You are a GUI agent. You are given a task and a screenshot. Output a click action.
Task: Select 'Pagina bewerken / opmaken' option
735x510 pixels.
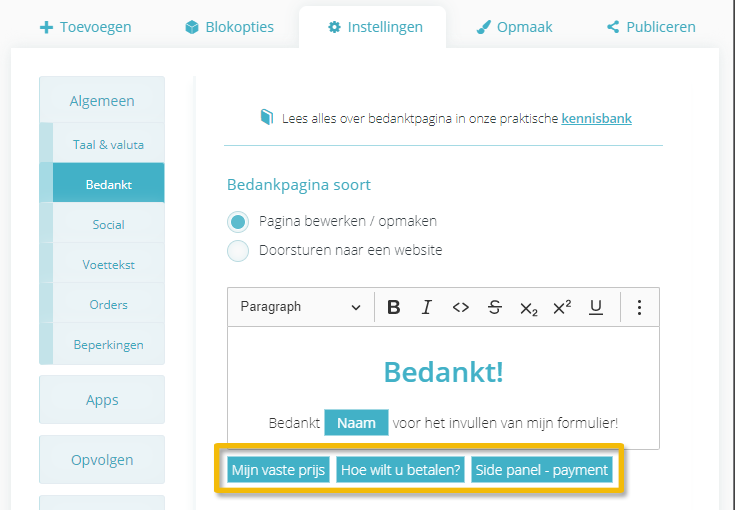238,221
